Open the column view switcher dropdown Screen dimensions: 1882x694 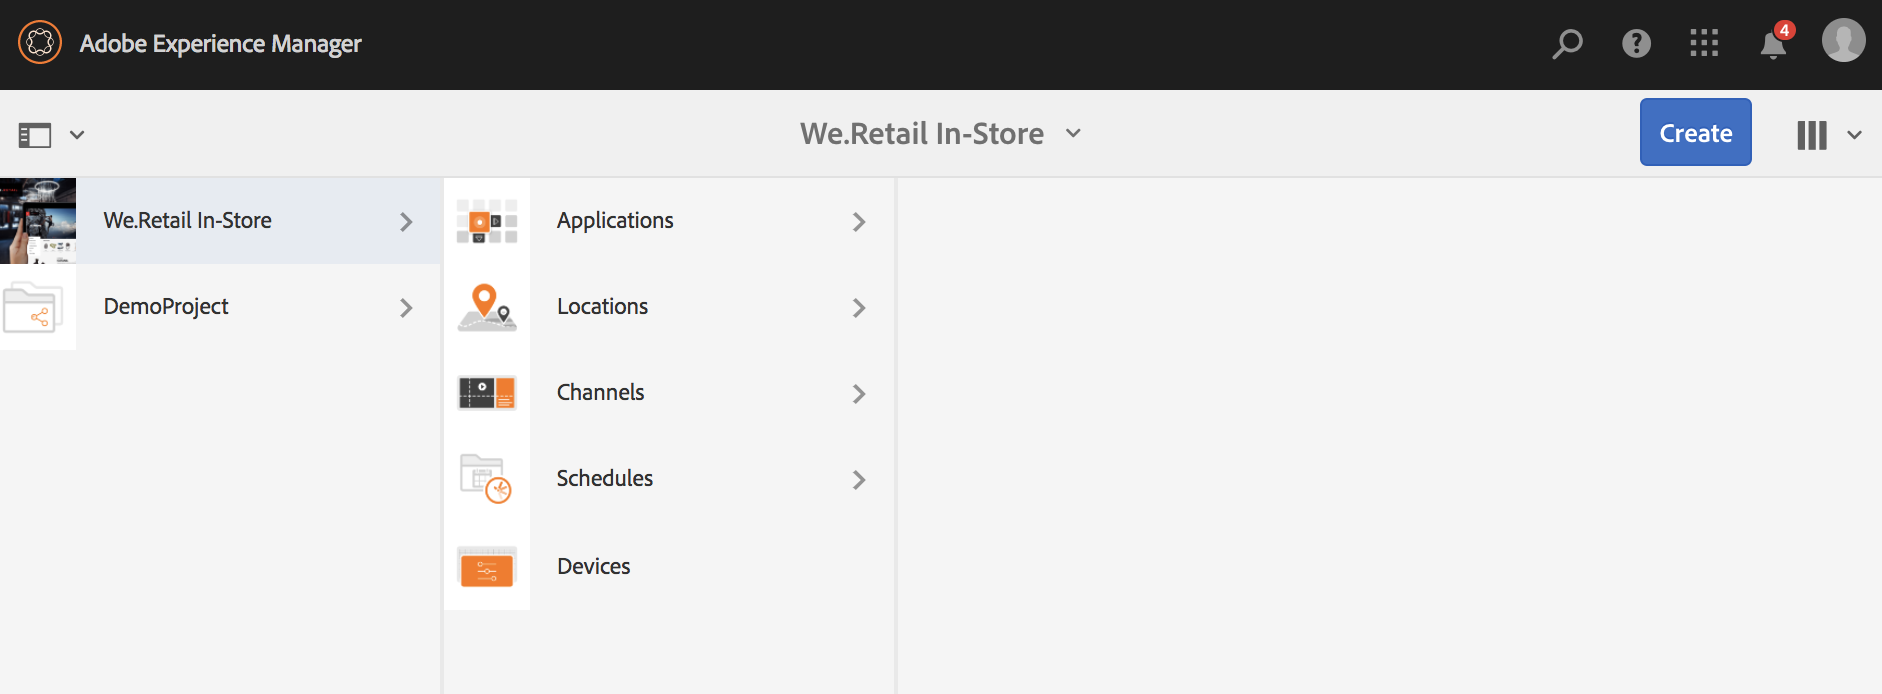(1828, 135)
